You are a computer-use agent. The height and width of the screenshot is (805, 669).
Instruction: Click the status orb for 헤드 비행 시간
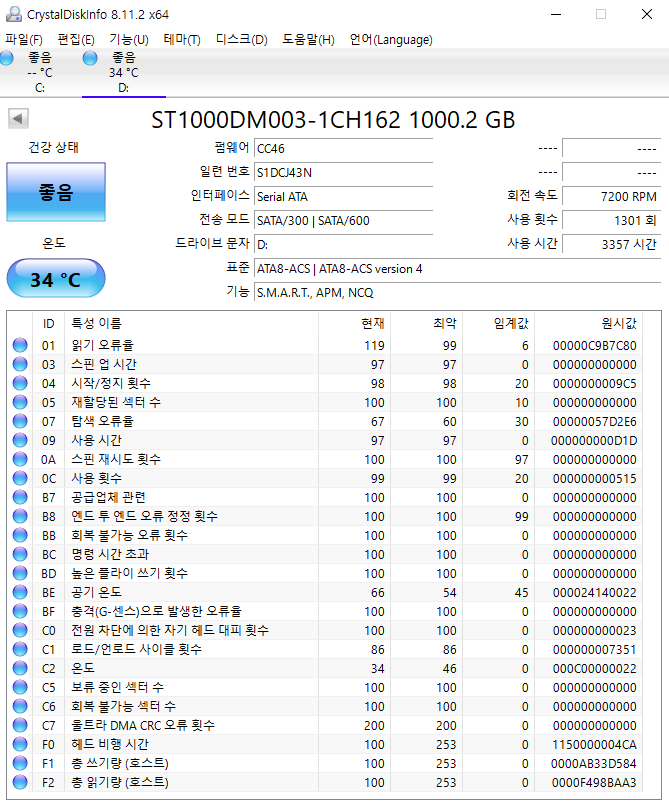click(20, 744)
